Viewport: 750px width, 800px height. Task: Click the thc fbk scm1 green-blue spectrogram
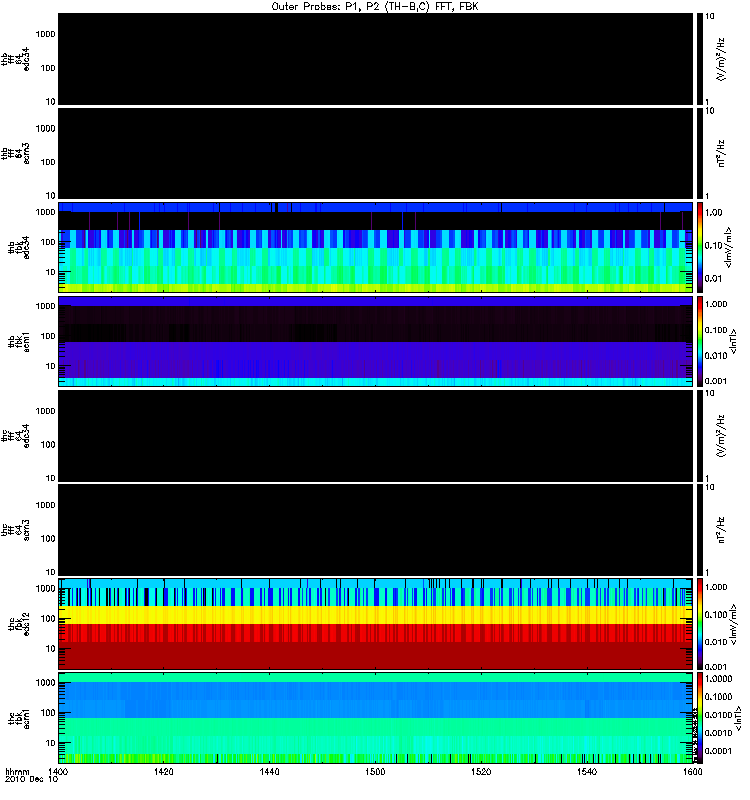(x=375, y=718)
